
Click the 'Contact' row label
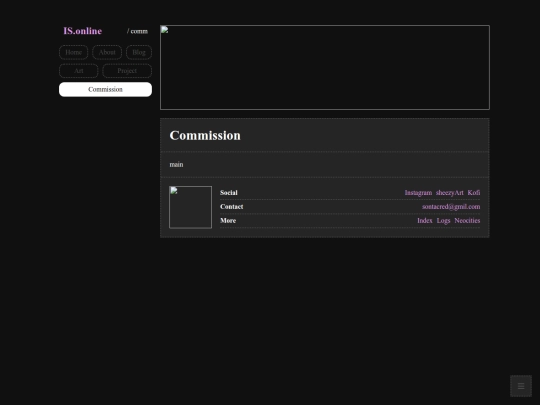pos(231,207)
